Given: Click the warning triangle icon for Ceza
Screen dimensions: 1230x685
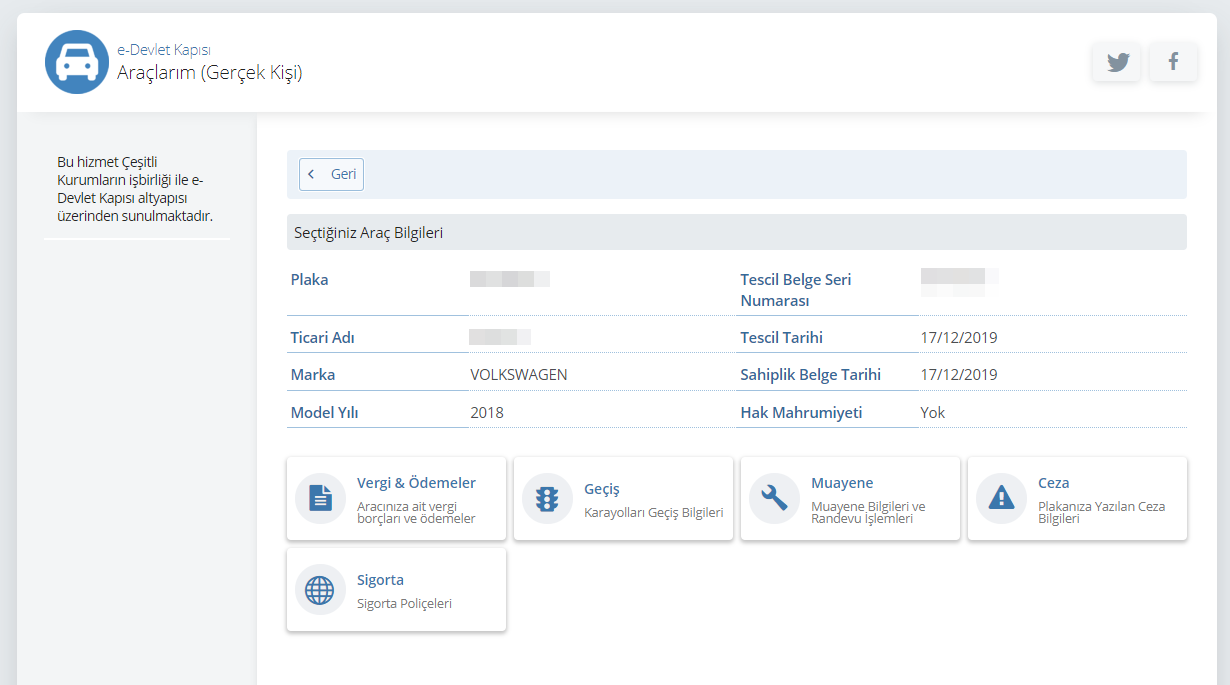Looking at the screenshot, I should pyautogui.click(x=1001, y=498).
